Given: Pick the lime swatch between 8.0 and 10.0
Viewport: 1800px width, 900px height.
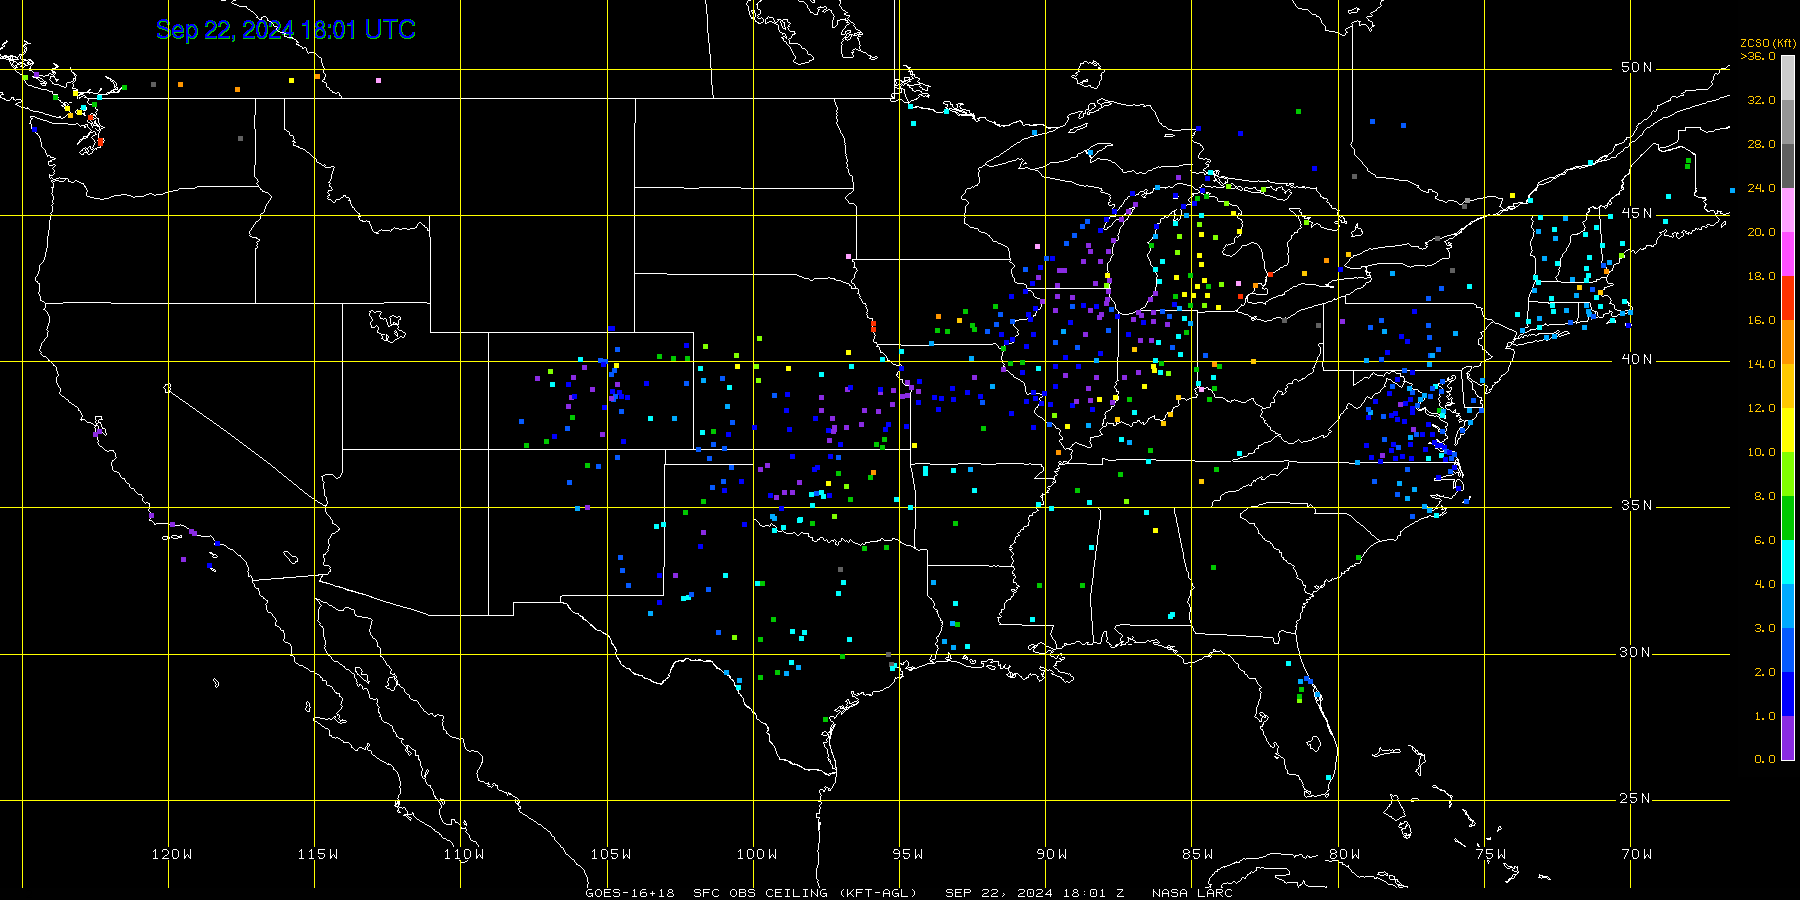Looking at the screenshot, I should point(1788,474).
